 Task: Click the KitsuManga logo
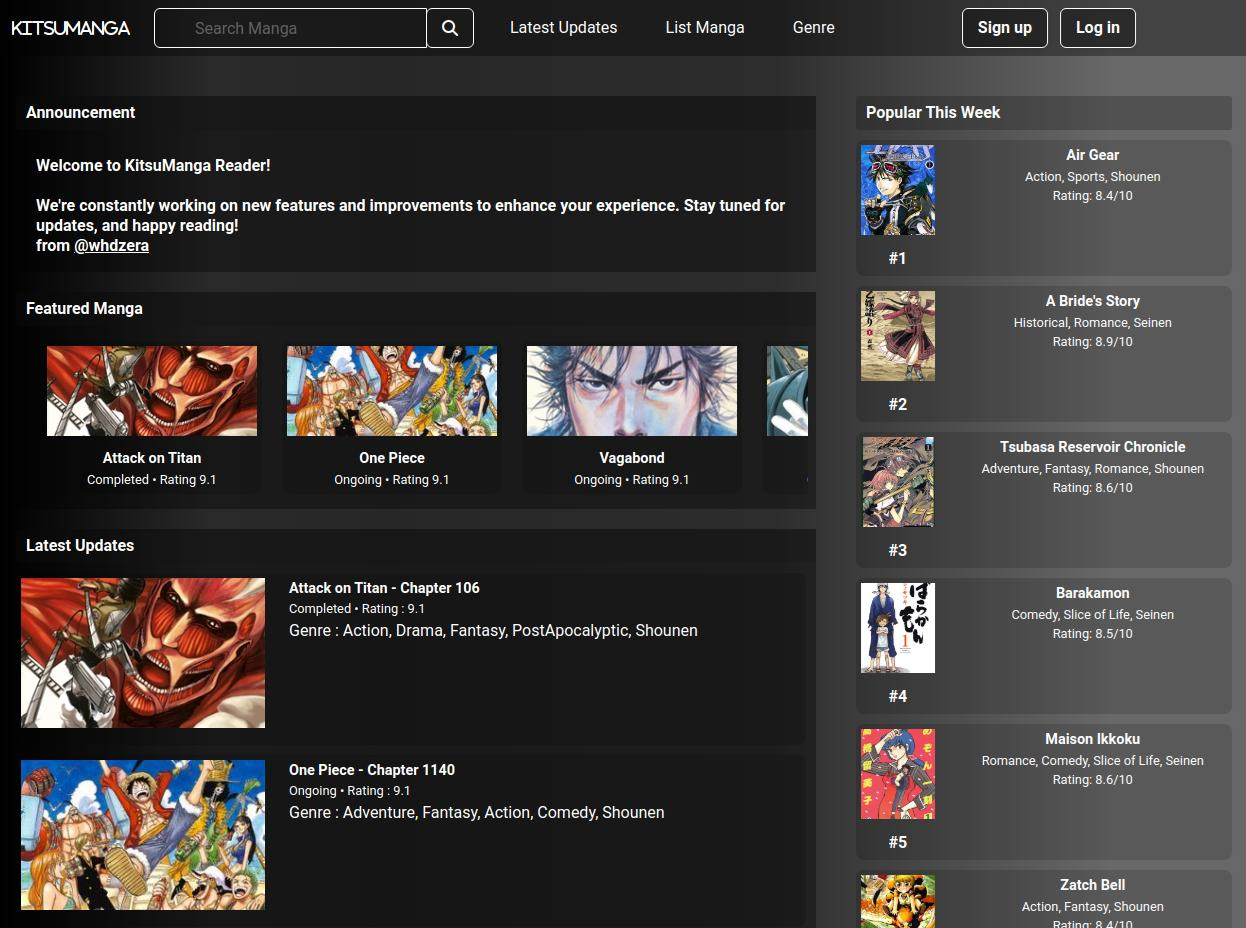click(71, 28)
